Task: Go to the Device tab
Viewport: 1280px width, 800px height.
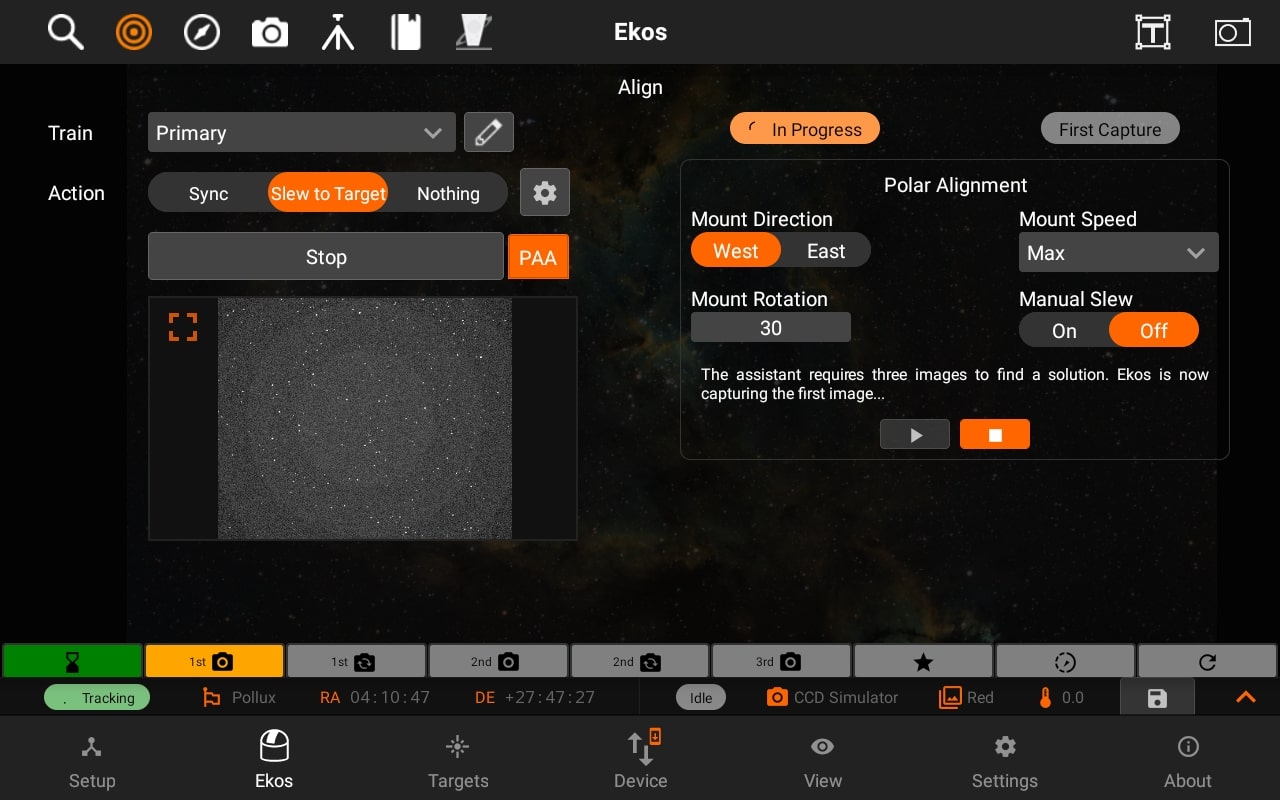Action: pyautogui.click(x=641, y=762)
